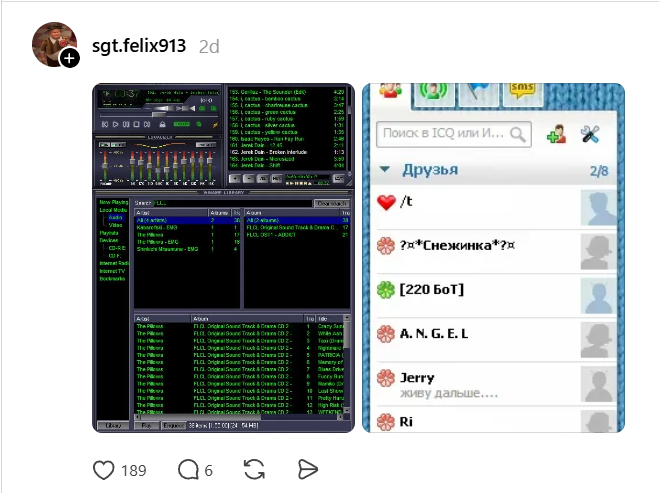659x493 pixels.
Task: Open the sgt.felix913 username link
Action: coord(139,46)
